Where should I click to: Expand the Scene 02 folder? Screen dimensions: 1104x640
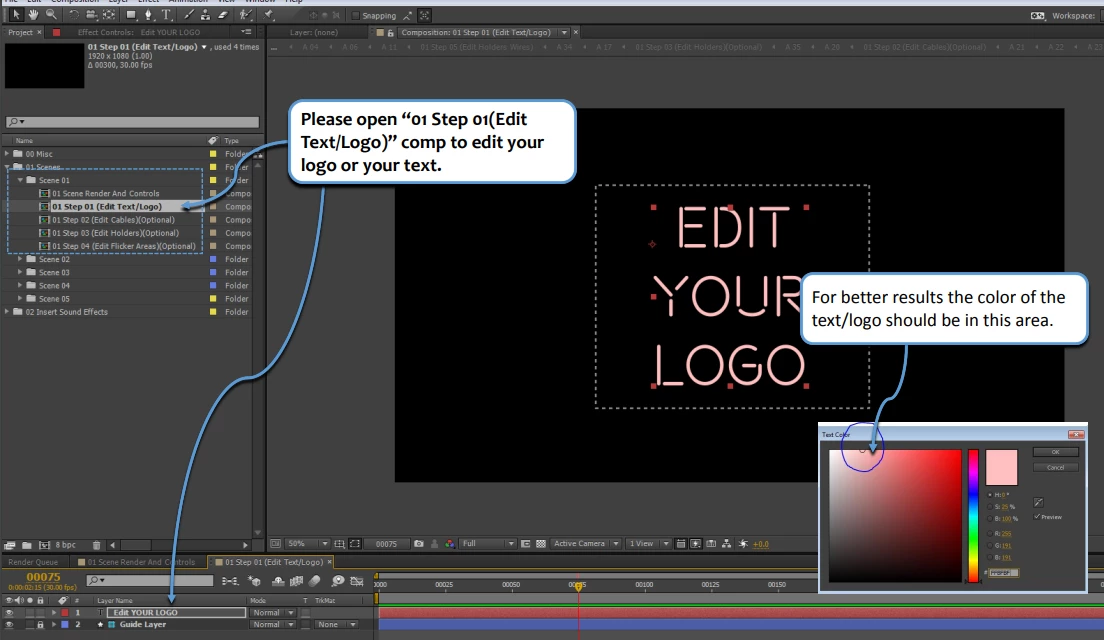coord(20,259)
